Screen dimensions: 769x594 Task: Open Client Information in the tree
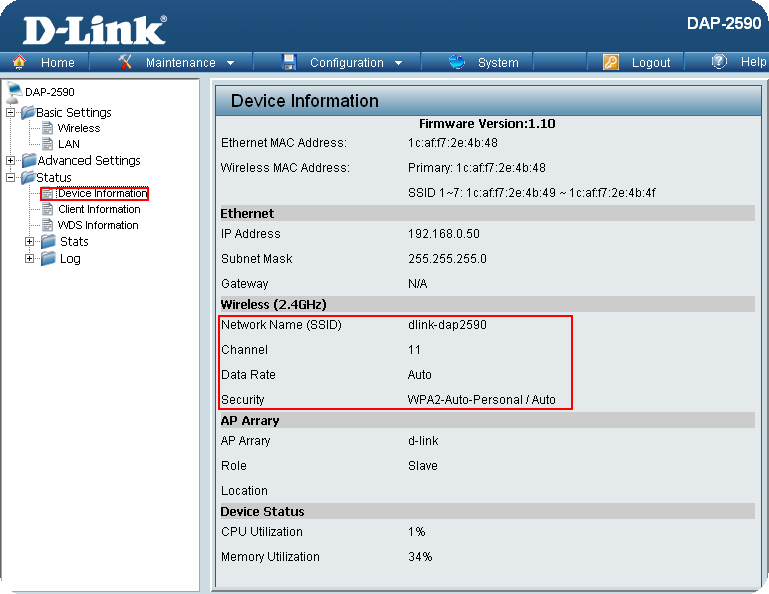coord(99,209)
